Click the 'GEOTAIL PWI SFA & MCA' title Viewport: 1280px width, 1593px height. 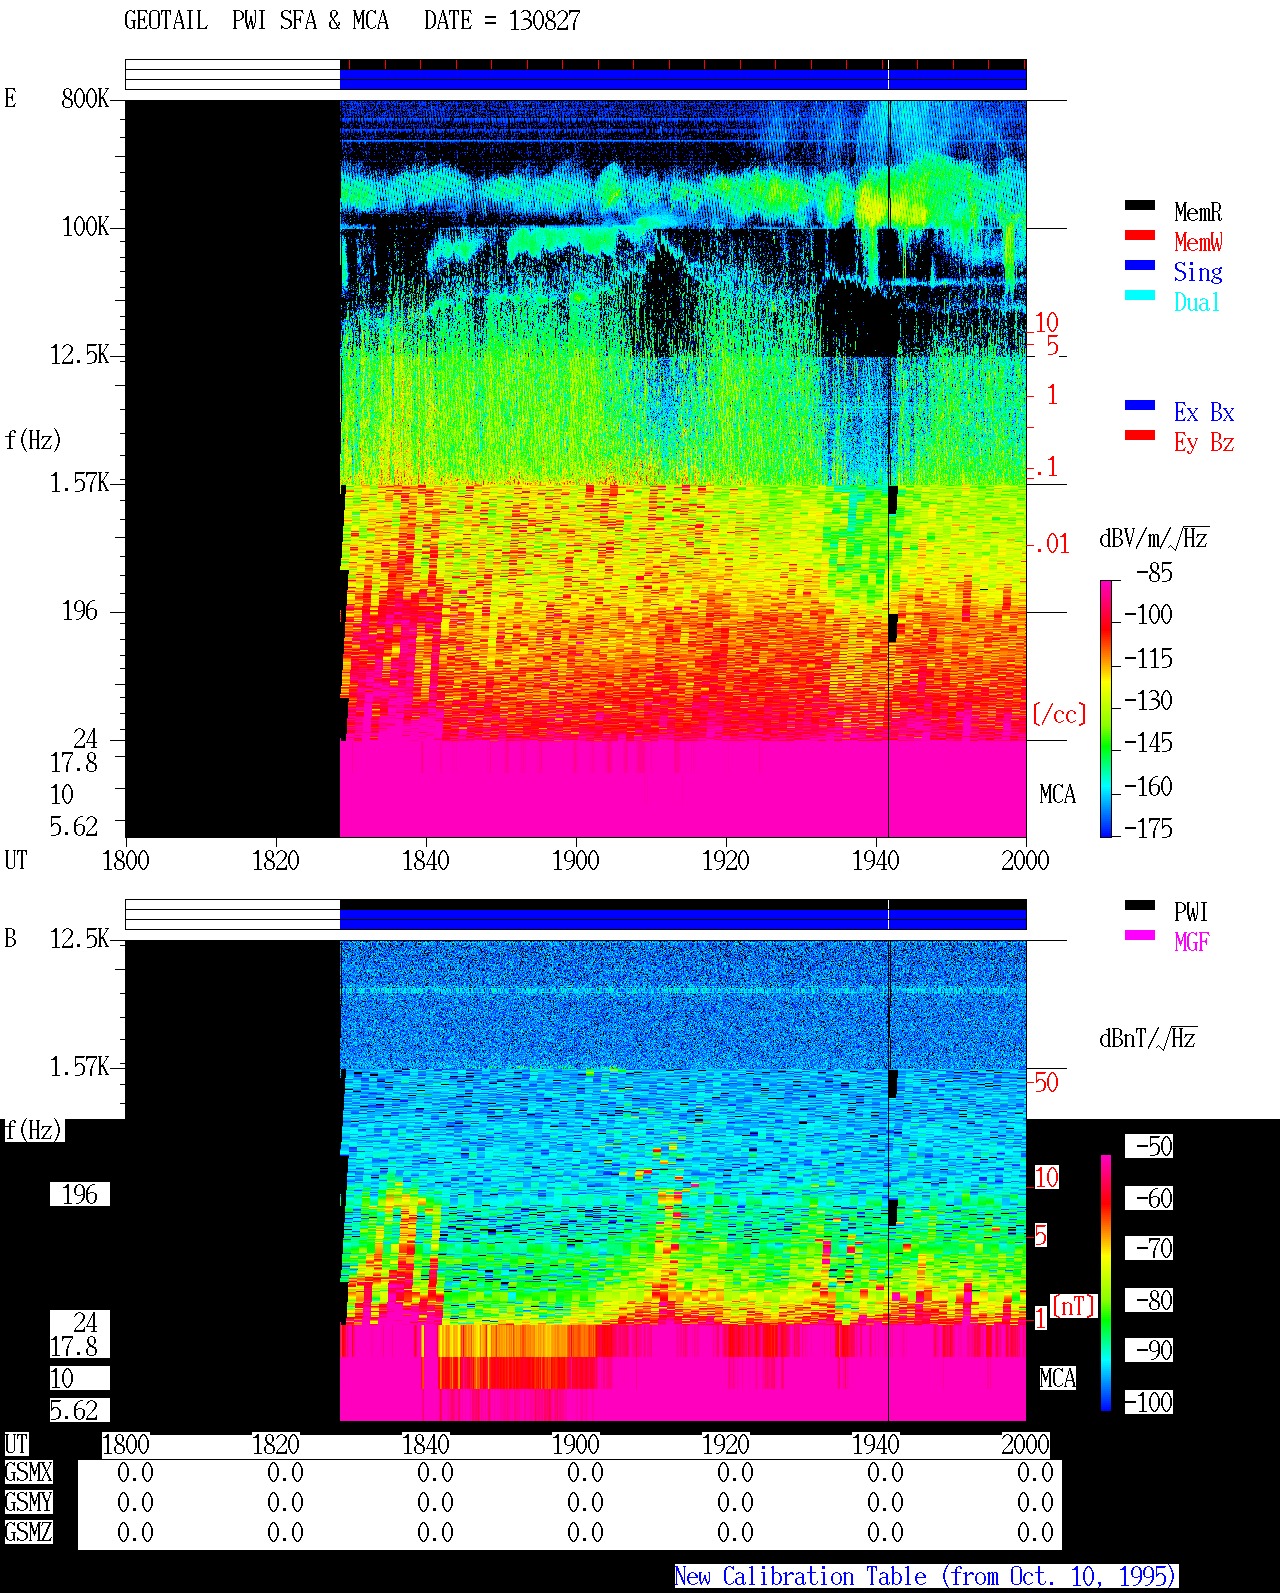(256, 21)
